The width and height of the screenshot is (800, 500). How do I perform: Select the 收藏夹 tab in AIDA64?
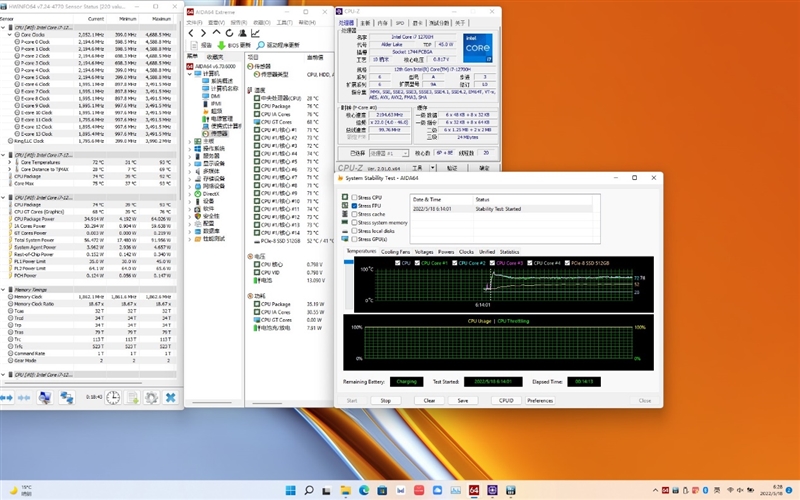214,57
